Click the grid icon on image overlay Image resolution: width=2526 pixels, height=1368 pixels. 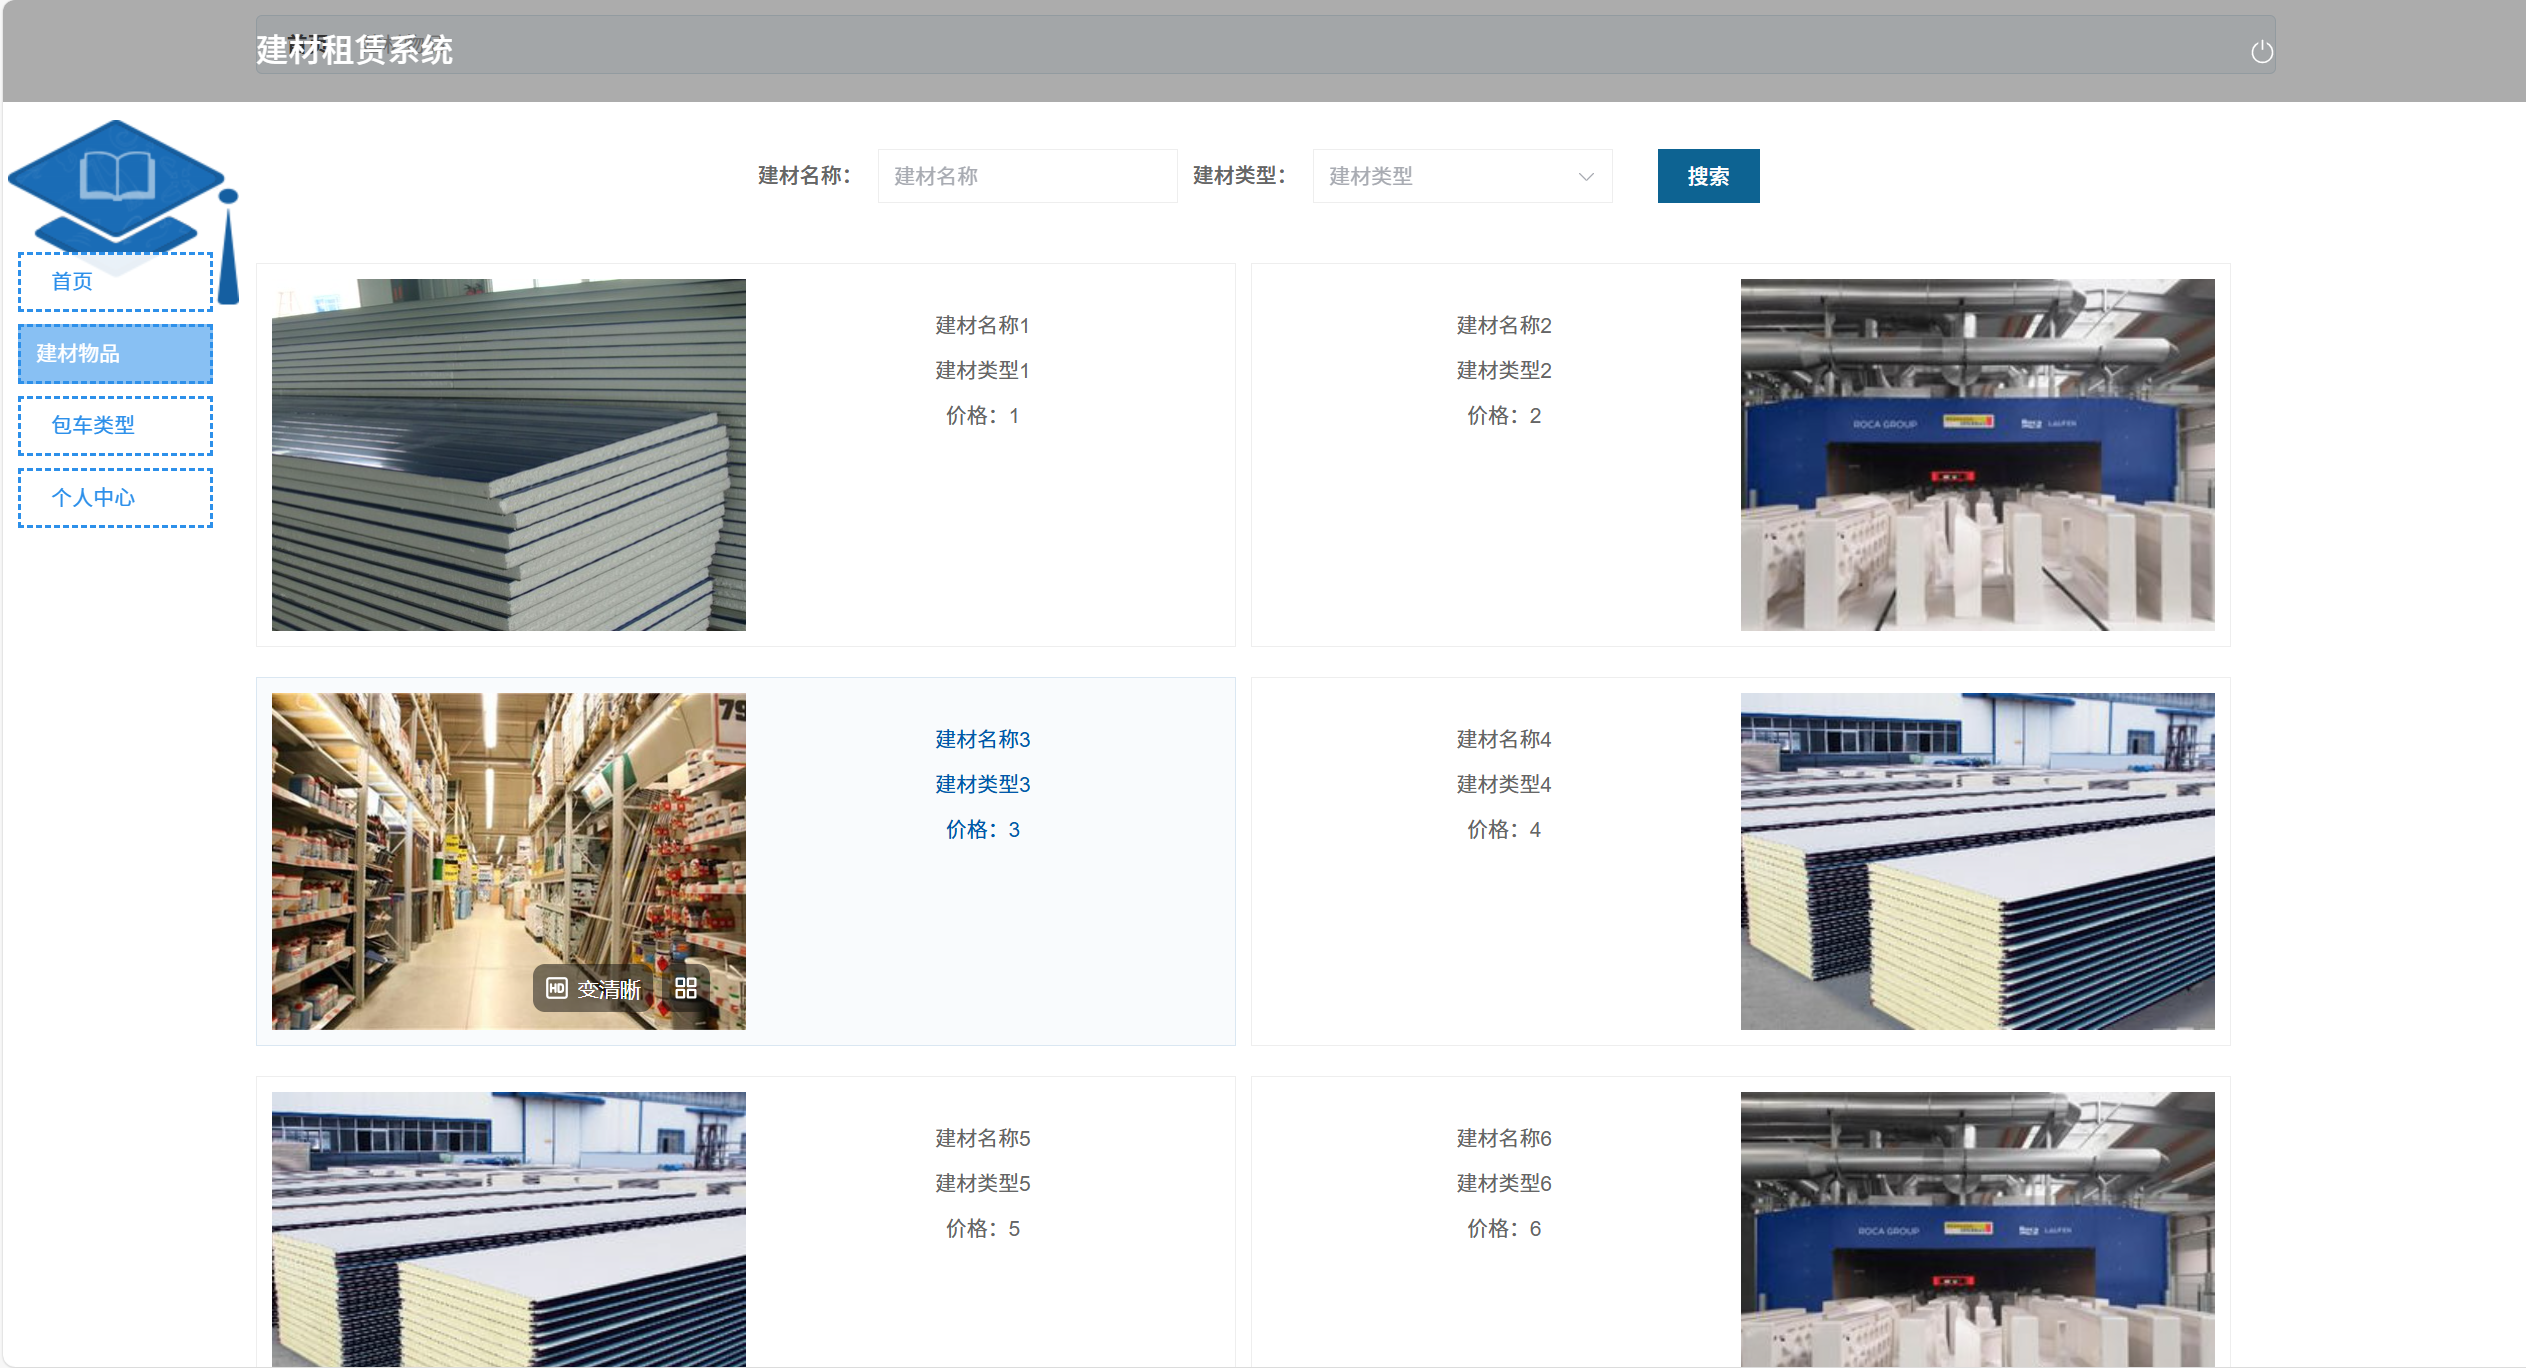(686, 989)
